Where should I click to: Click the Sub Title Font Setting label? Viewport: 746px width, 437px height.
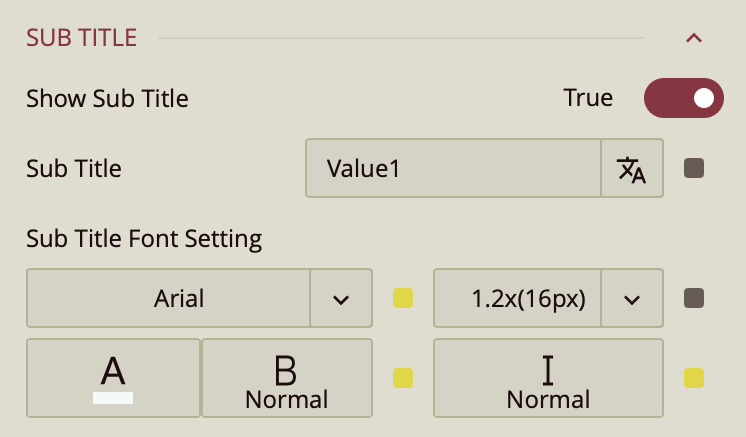pos(144,239)
